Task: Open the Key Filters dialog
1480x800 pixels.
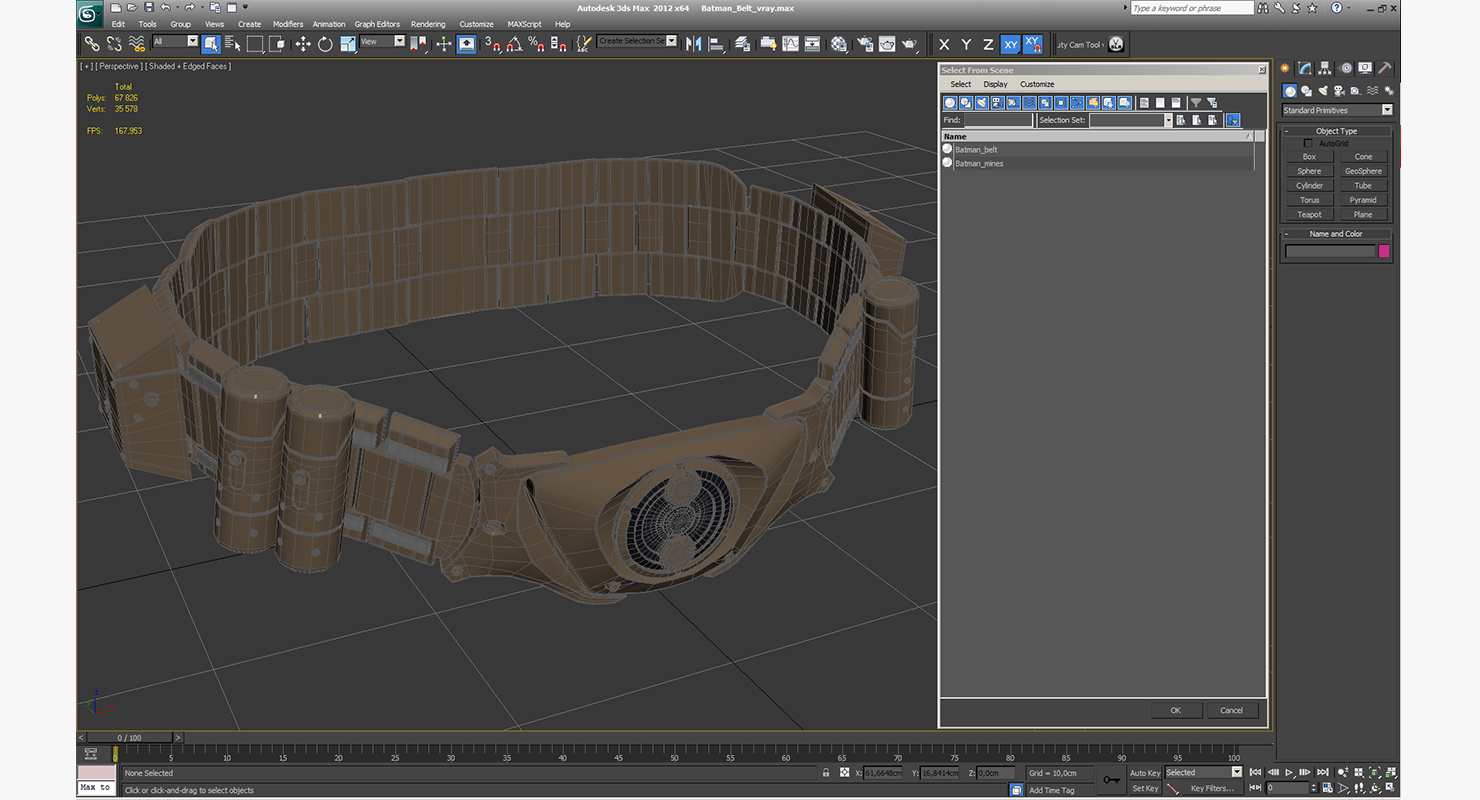Action: pos(1212,788)
